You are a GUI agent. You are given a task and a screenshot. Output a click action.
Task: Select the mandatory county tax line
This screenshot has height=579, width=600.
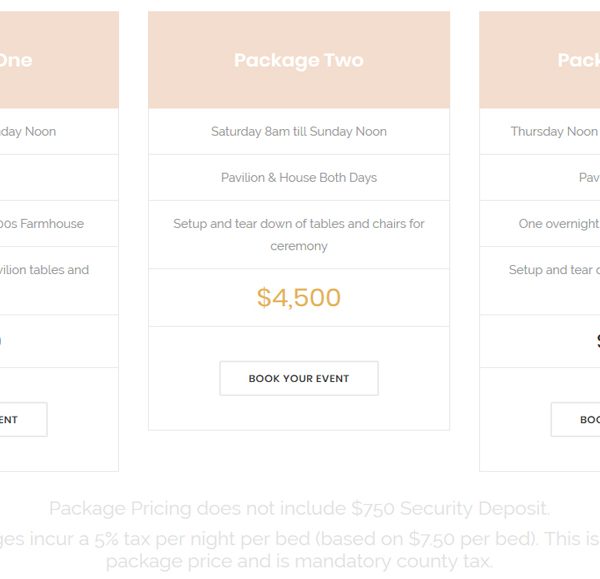(x=300, y=561)
